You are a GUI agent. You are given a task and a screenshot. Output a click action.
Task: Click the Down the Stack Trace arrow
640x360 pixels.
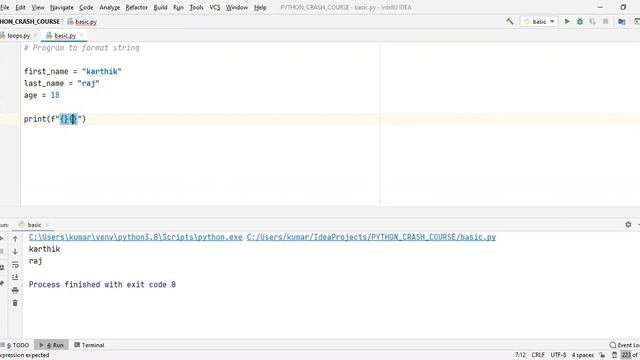[15, 251]
